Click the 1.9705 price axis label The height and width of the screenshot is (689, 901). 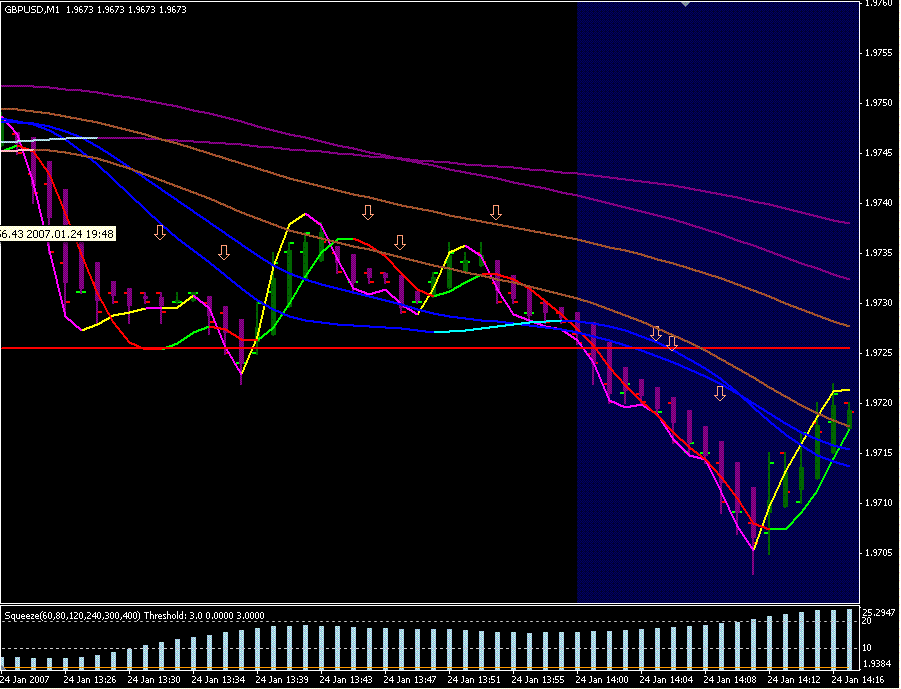(877, 553)
